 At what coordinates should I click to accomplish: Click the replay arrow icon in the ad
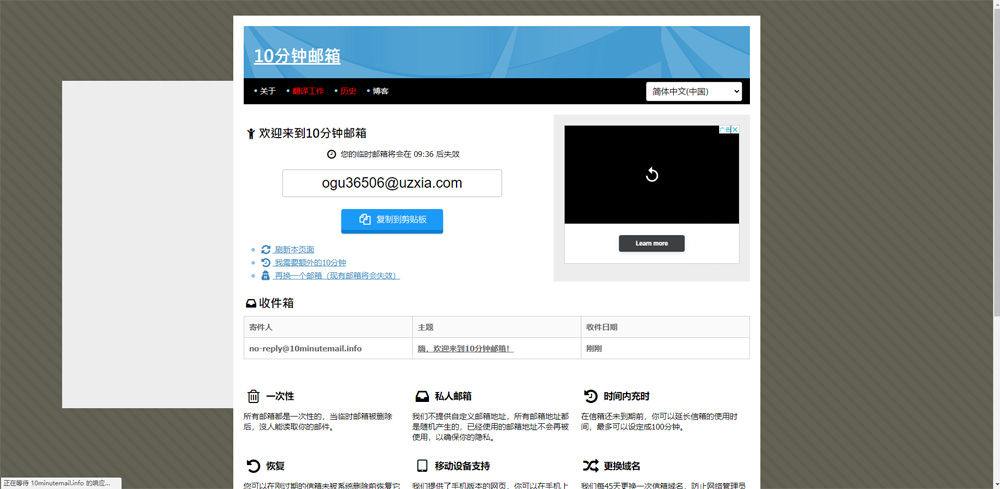coord(651,175)
